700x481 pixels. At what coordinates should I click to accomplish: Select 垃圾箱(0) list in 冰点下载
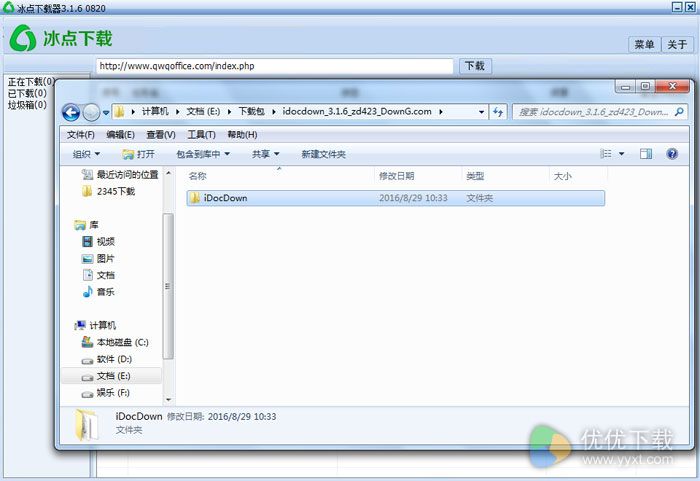click(27, 105)
